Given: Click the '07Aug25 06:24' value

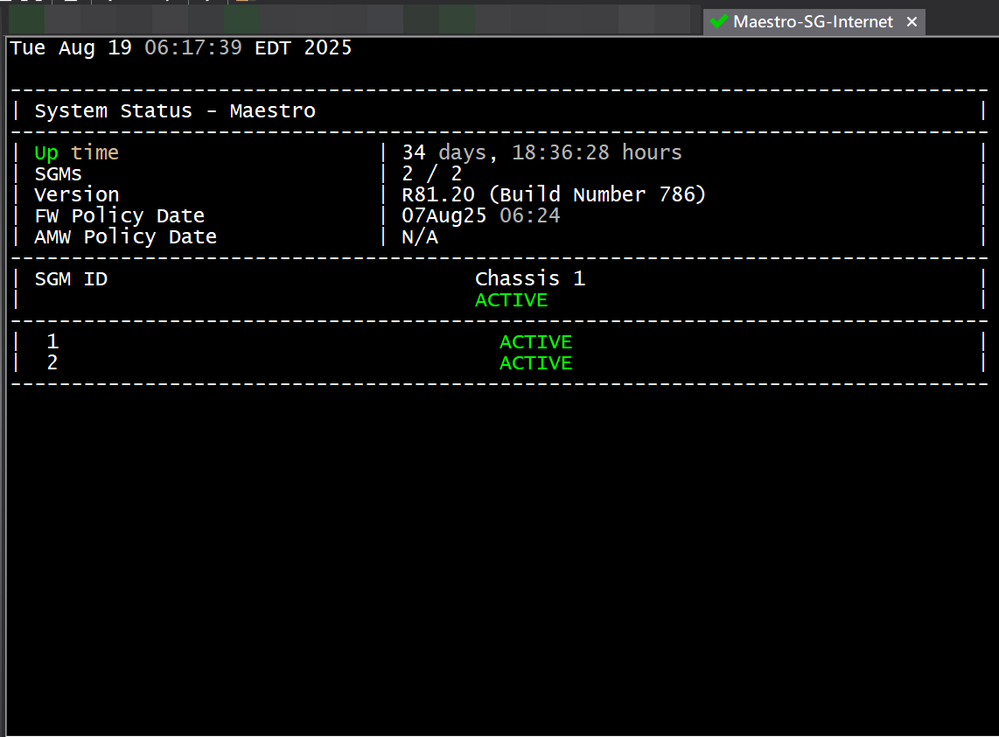Looking at the screenshot, I should [481, 216].
